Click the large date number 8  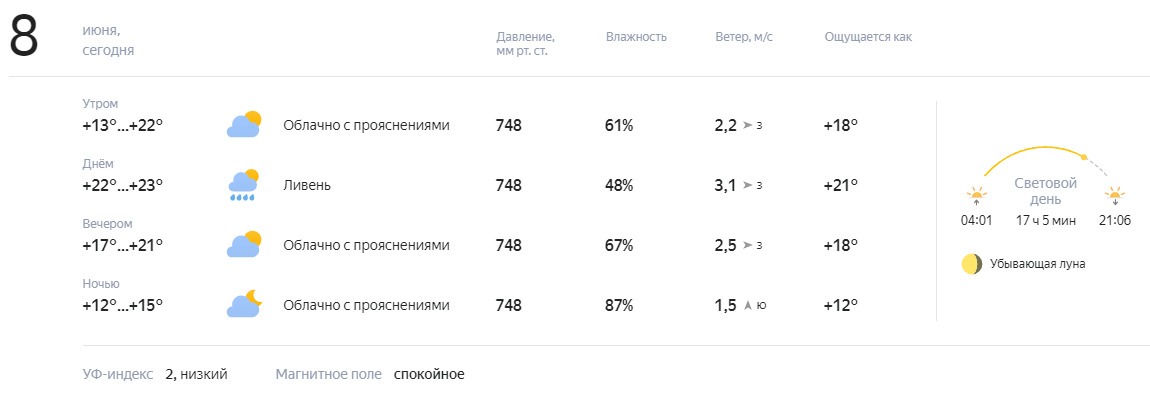tap(23, 37)
